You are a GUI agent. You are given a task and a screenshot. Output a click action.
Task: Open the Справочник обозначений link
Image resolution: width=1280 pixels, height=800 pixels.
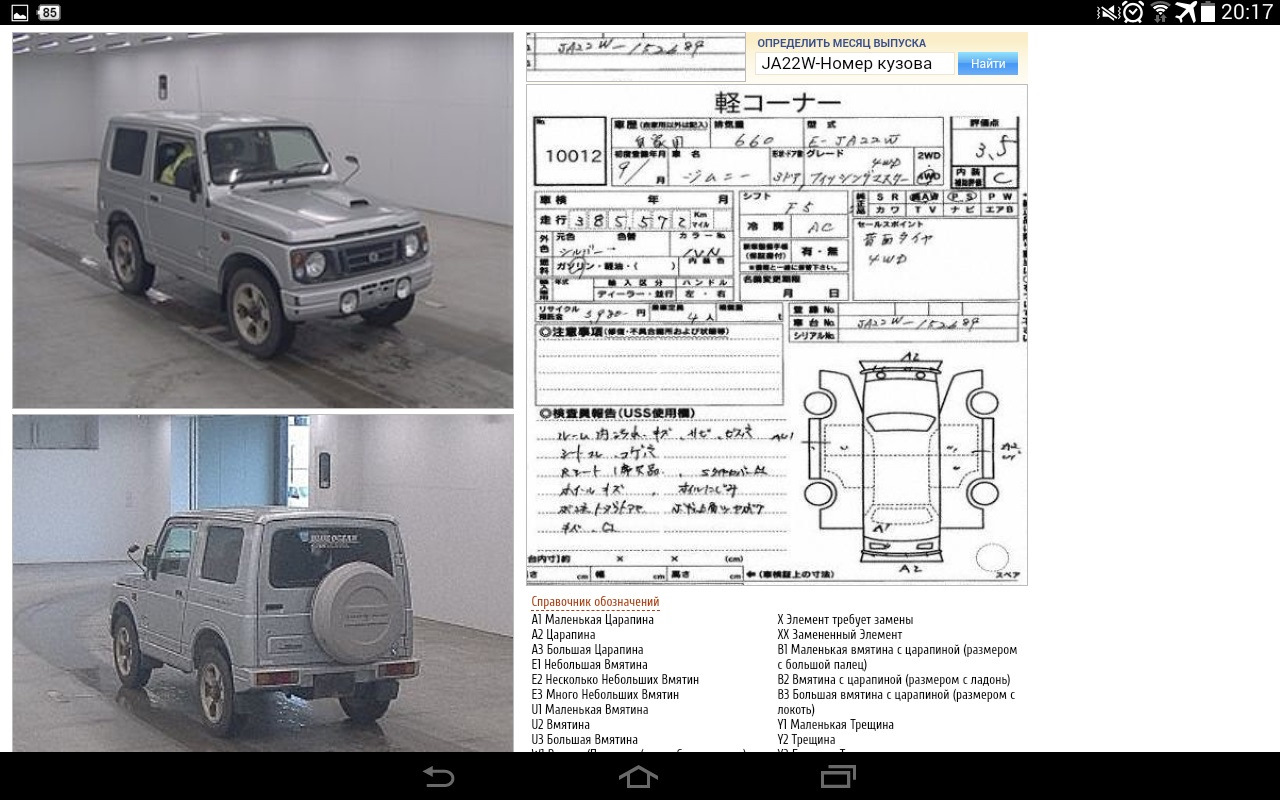tap(595, 602)
